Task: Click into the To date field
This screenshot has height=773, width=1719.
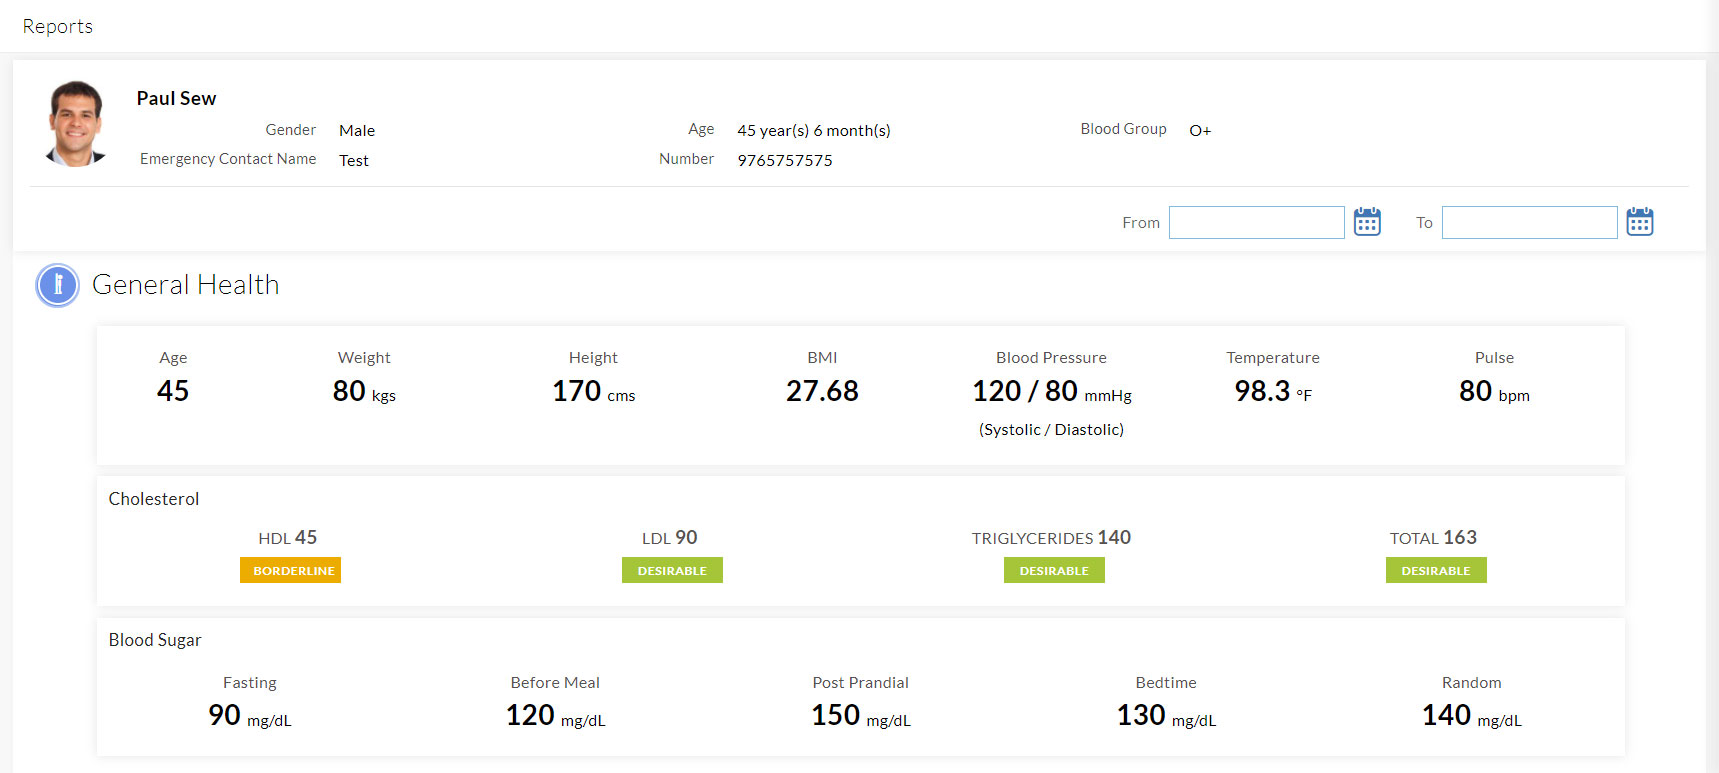Action: (x=1529, y=222)
